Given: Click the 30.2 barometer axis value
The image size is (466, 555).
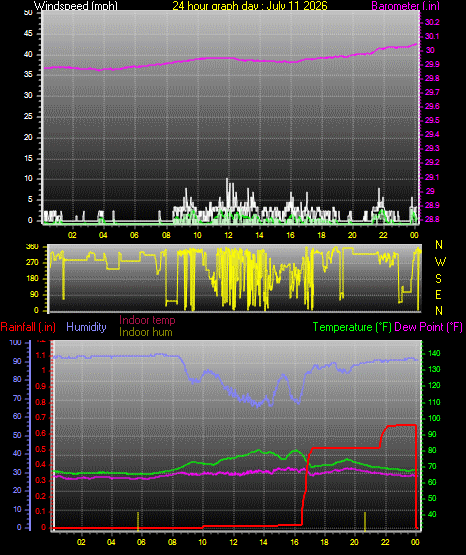Looking at the screenshot, I should coord(432,22).
